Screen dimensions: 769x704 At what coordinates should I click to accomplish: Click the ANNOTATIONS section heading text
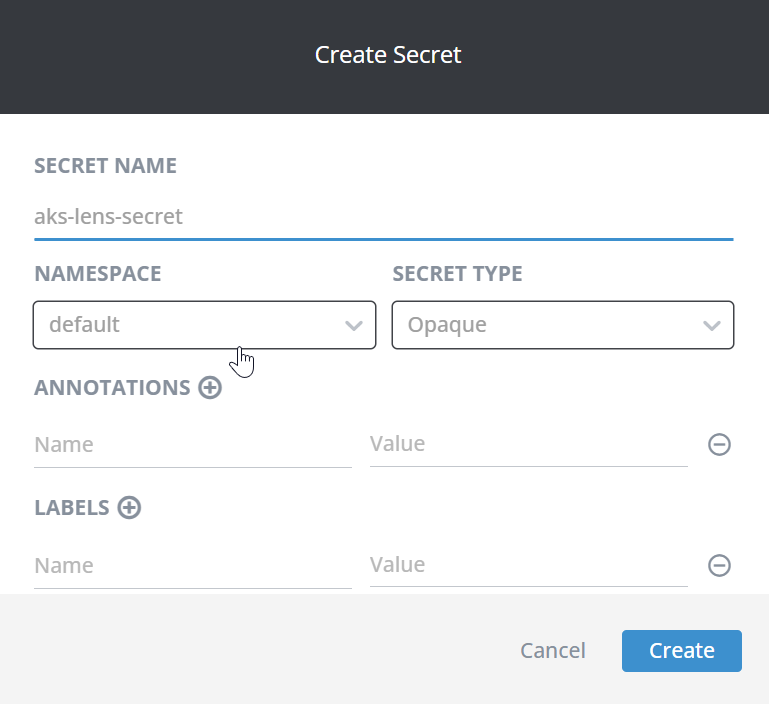pos(112,388)
